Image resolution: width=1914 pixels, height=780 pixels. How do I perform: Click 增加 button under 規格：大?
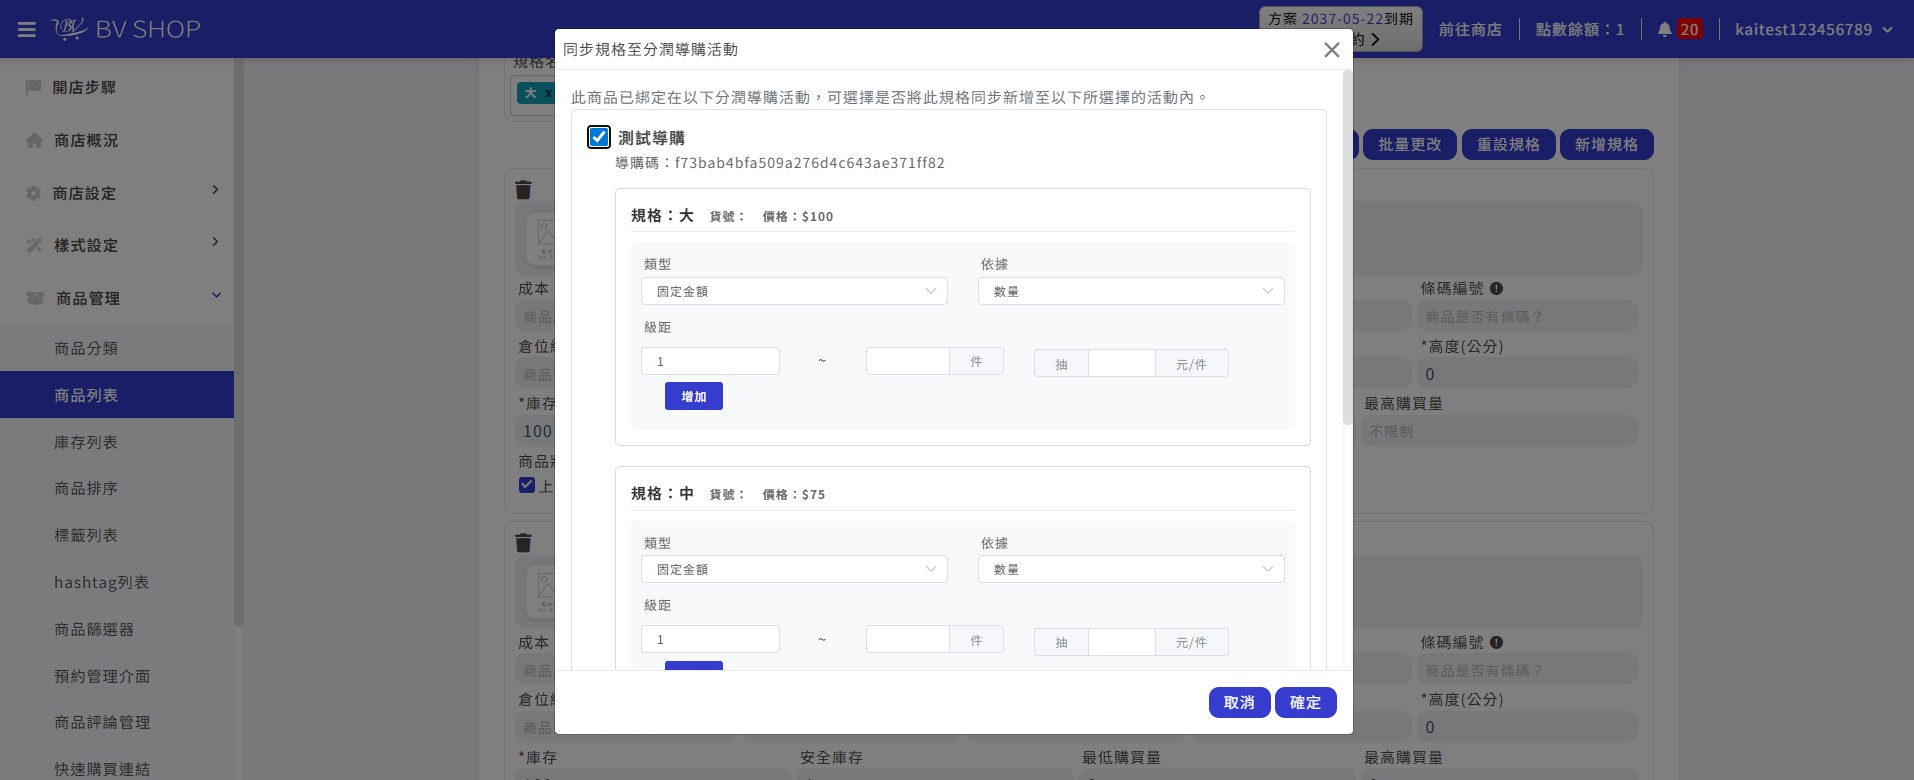pyautogui.click(x=694, y=396)
